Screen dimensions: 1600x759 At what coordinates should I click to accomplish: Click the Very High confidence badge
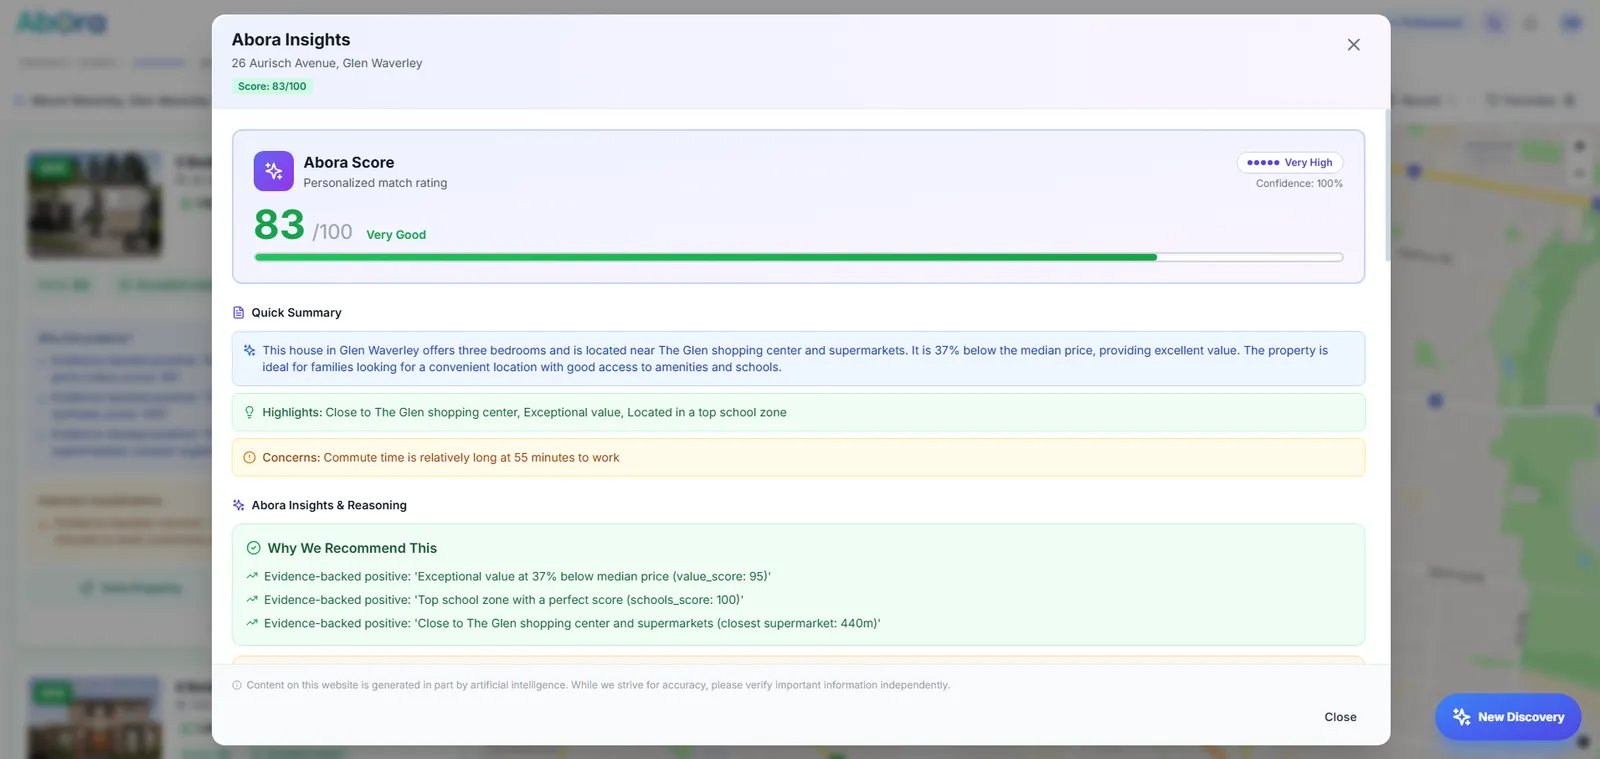tap(1290, 162)
